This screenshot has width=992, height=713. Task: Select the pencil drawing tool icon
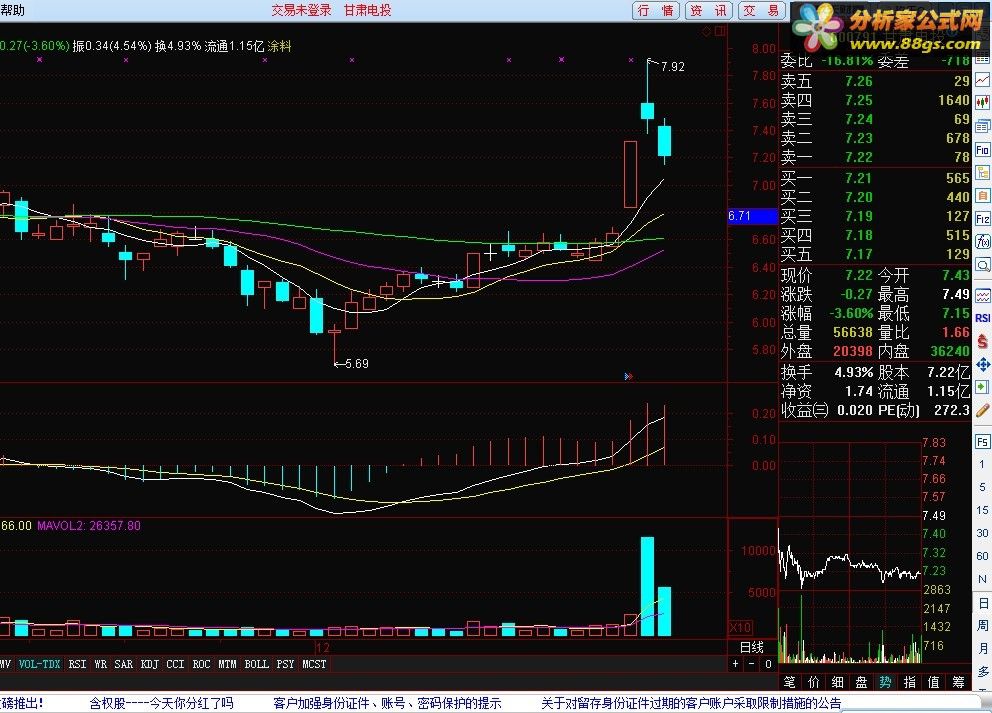pyautogui.click(x=983, y=411)
